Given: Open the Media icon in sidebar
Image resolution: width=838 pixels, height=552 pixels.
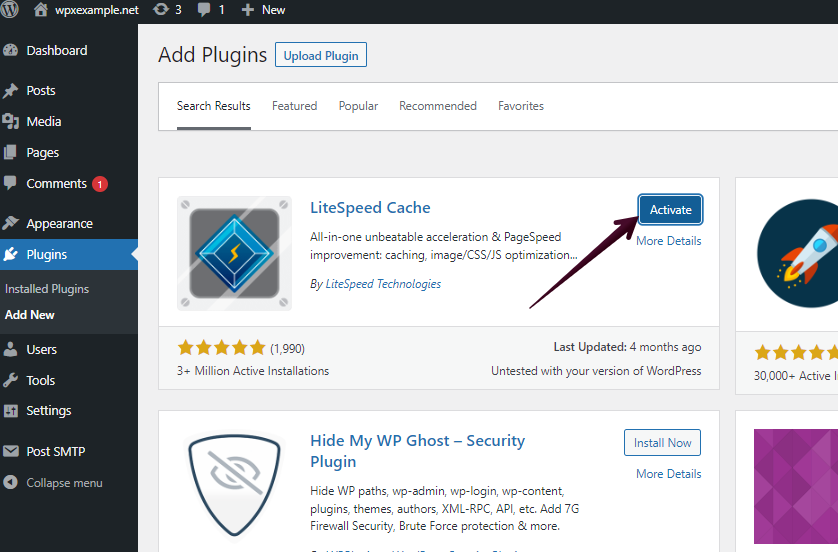Looking at the screenshot, I should tap(11, 121).
